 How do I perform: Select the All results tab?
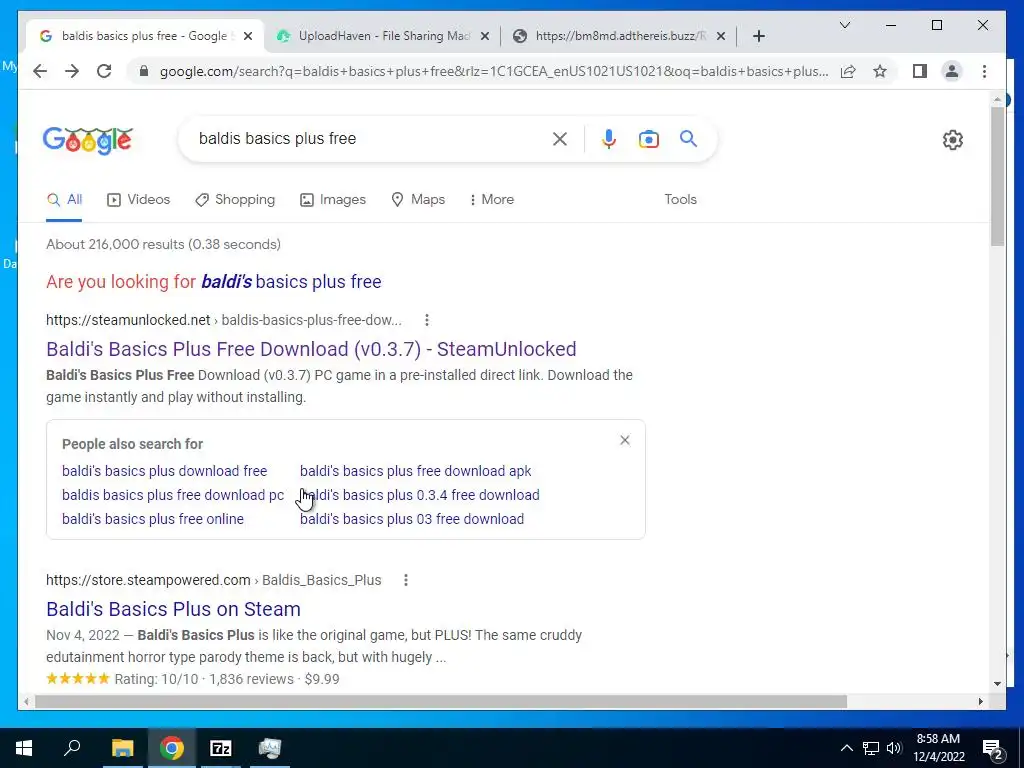click(x=64, y=200)
